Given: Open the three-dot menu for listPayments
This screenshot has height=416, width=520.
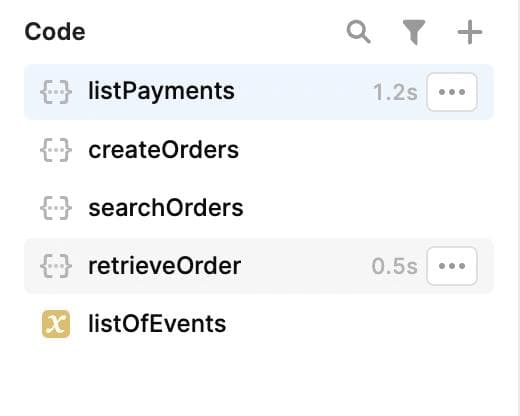Looking at the screenshot, I should pos(452,92).
